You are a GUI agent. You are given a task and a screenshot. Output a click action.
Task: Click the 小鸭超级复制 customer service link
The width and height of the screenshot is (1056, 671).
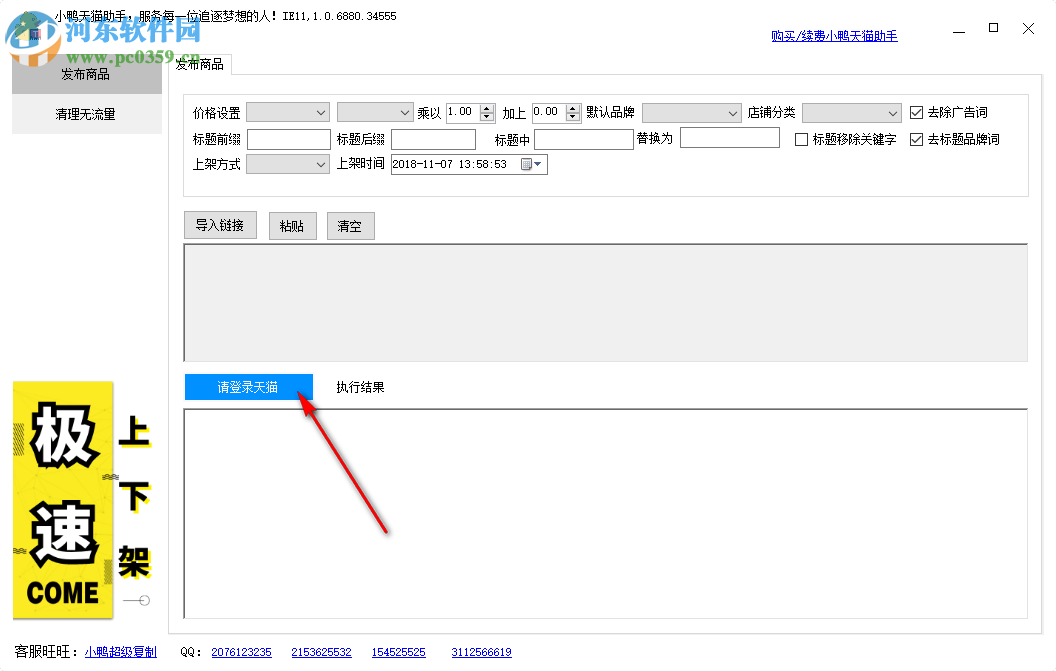tap(120, 652)
